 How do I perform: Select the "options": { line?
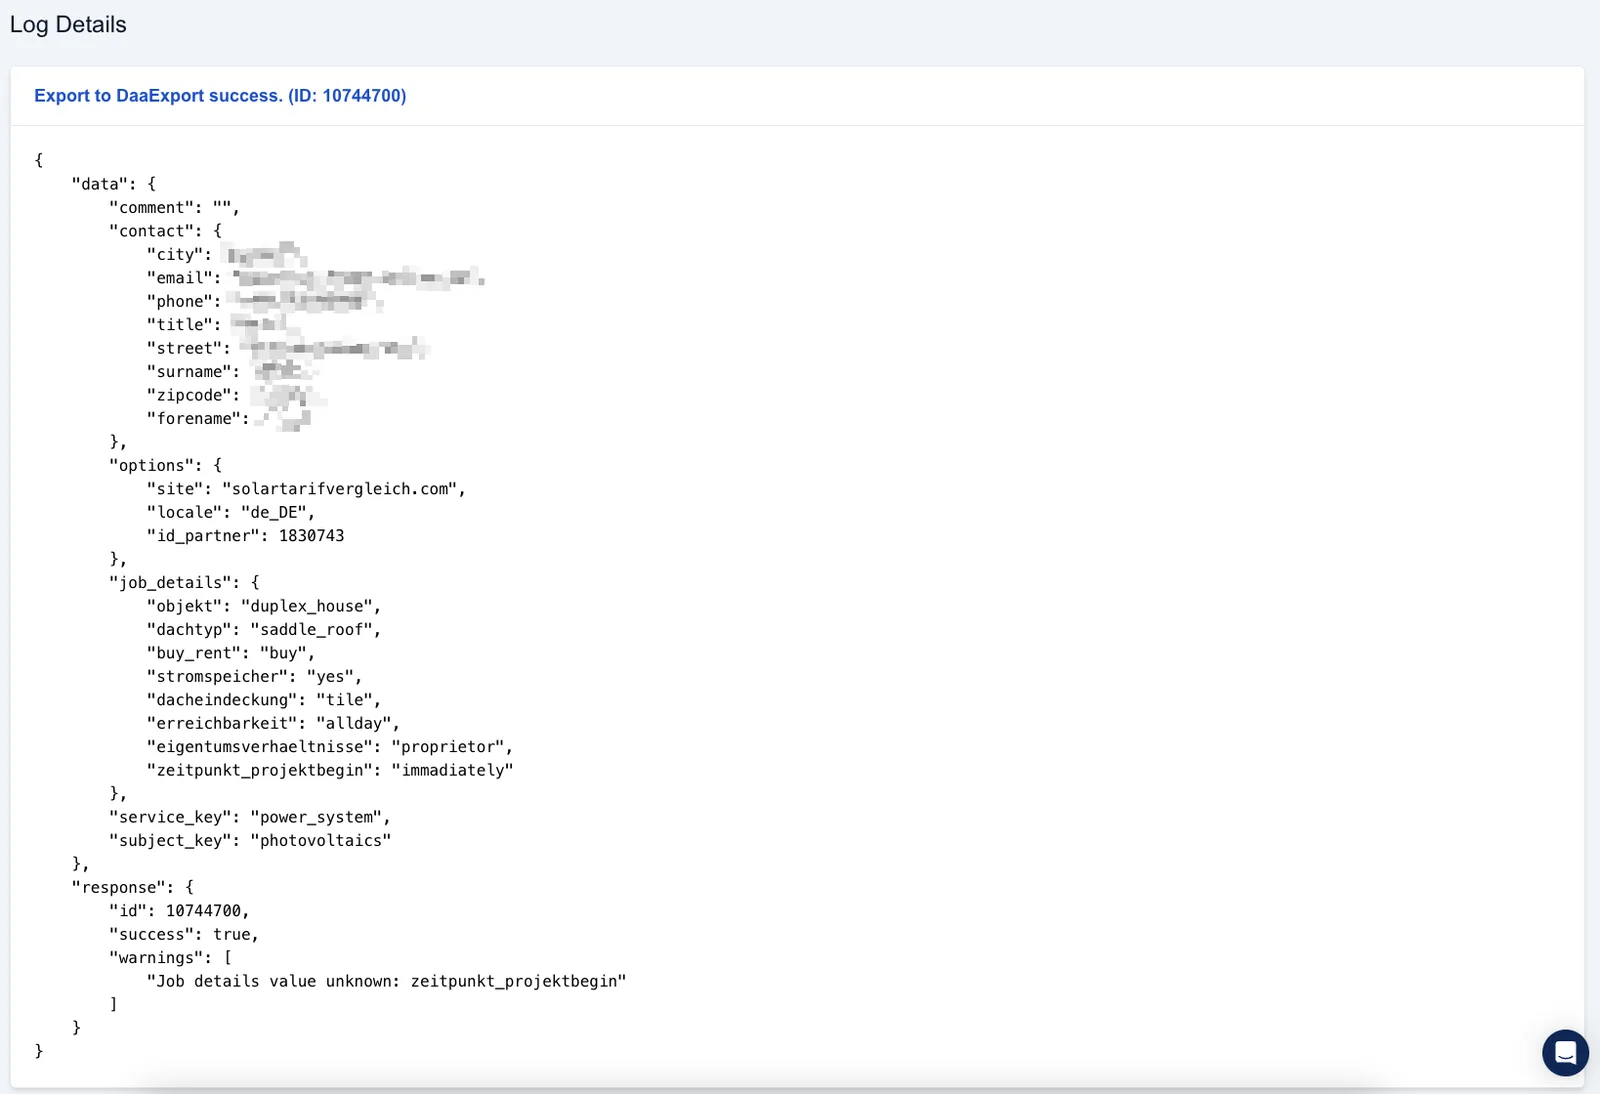[165, 466]
